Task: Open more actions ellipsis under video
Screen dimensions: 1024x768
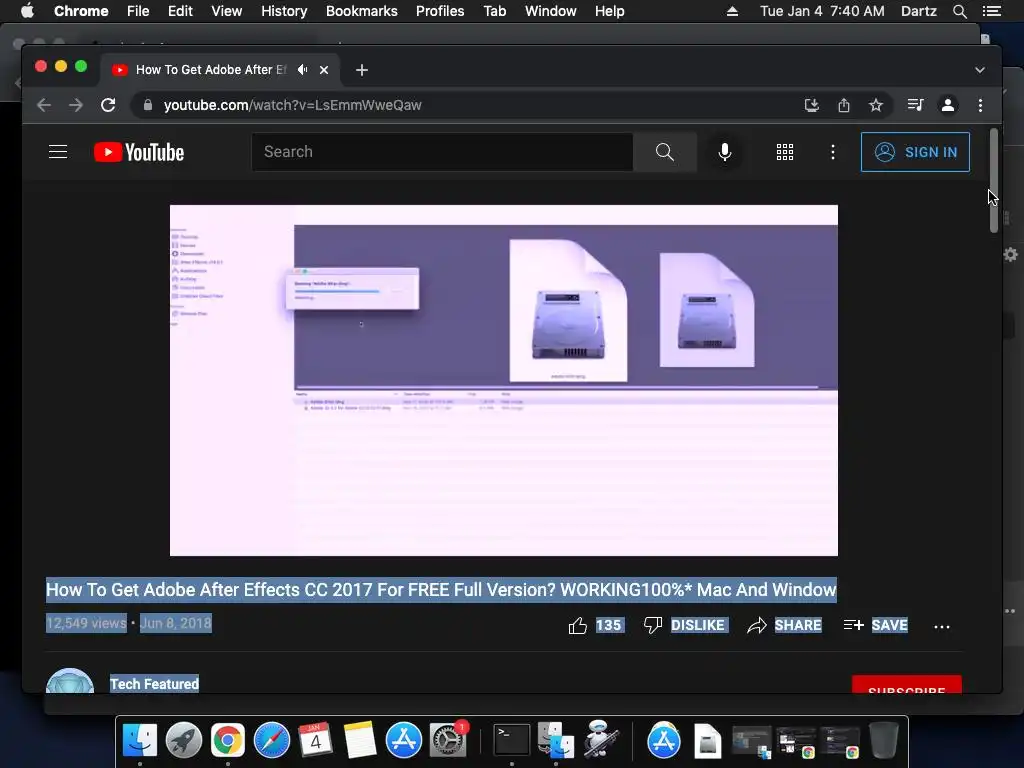Action: [x=942, y=627]
